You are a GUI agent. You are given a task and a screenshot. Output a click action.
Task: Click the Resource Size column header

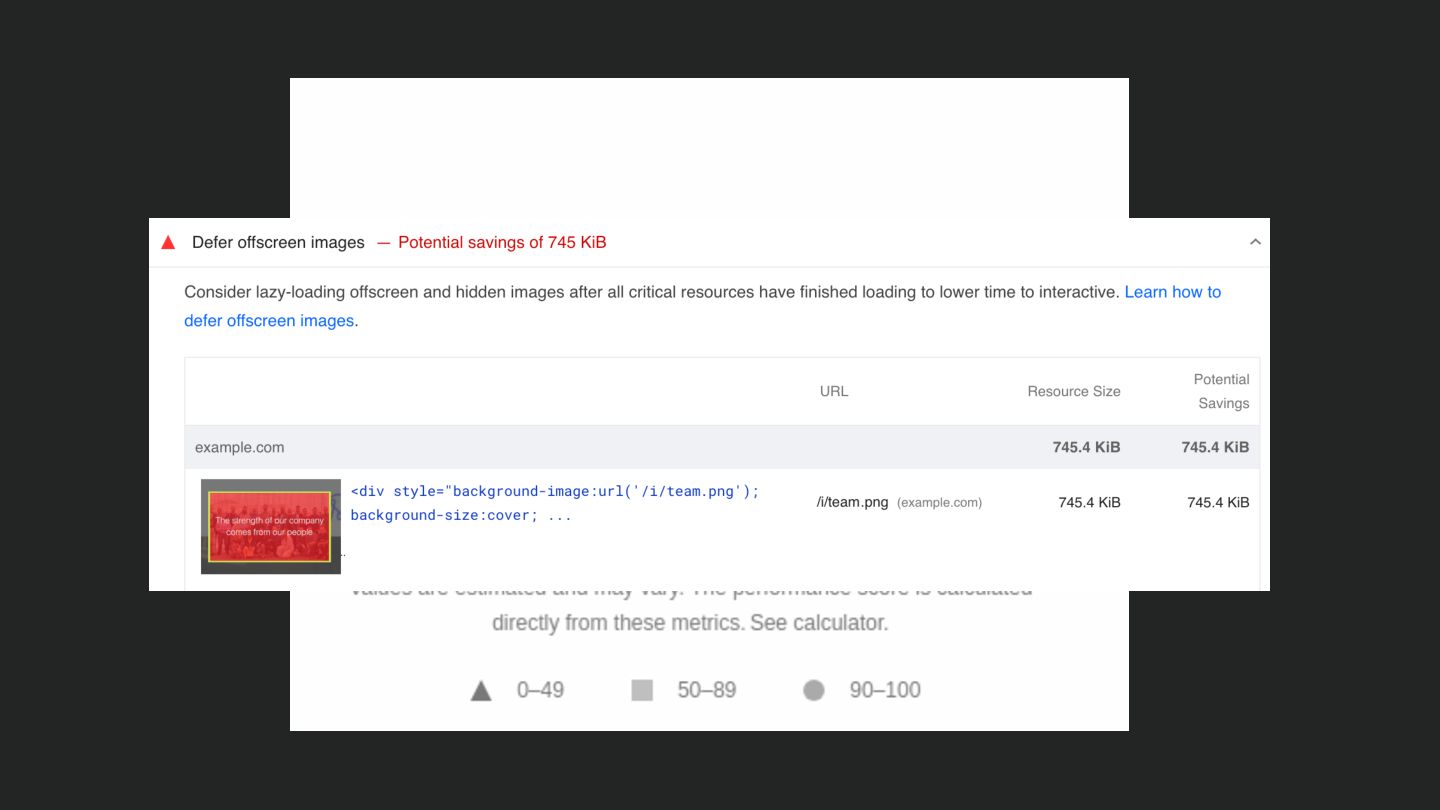point(1073,391)
